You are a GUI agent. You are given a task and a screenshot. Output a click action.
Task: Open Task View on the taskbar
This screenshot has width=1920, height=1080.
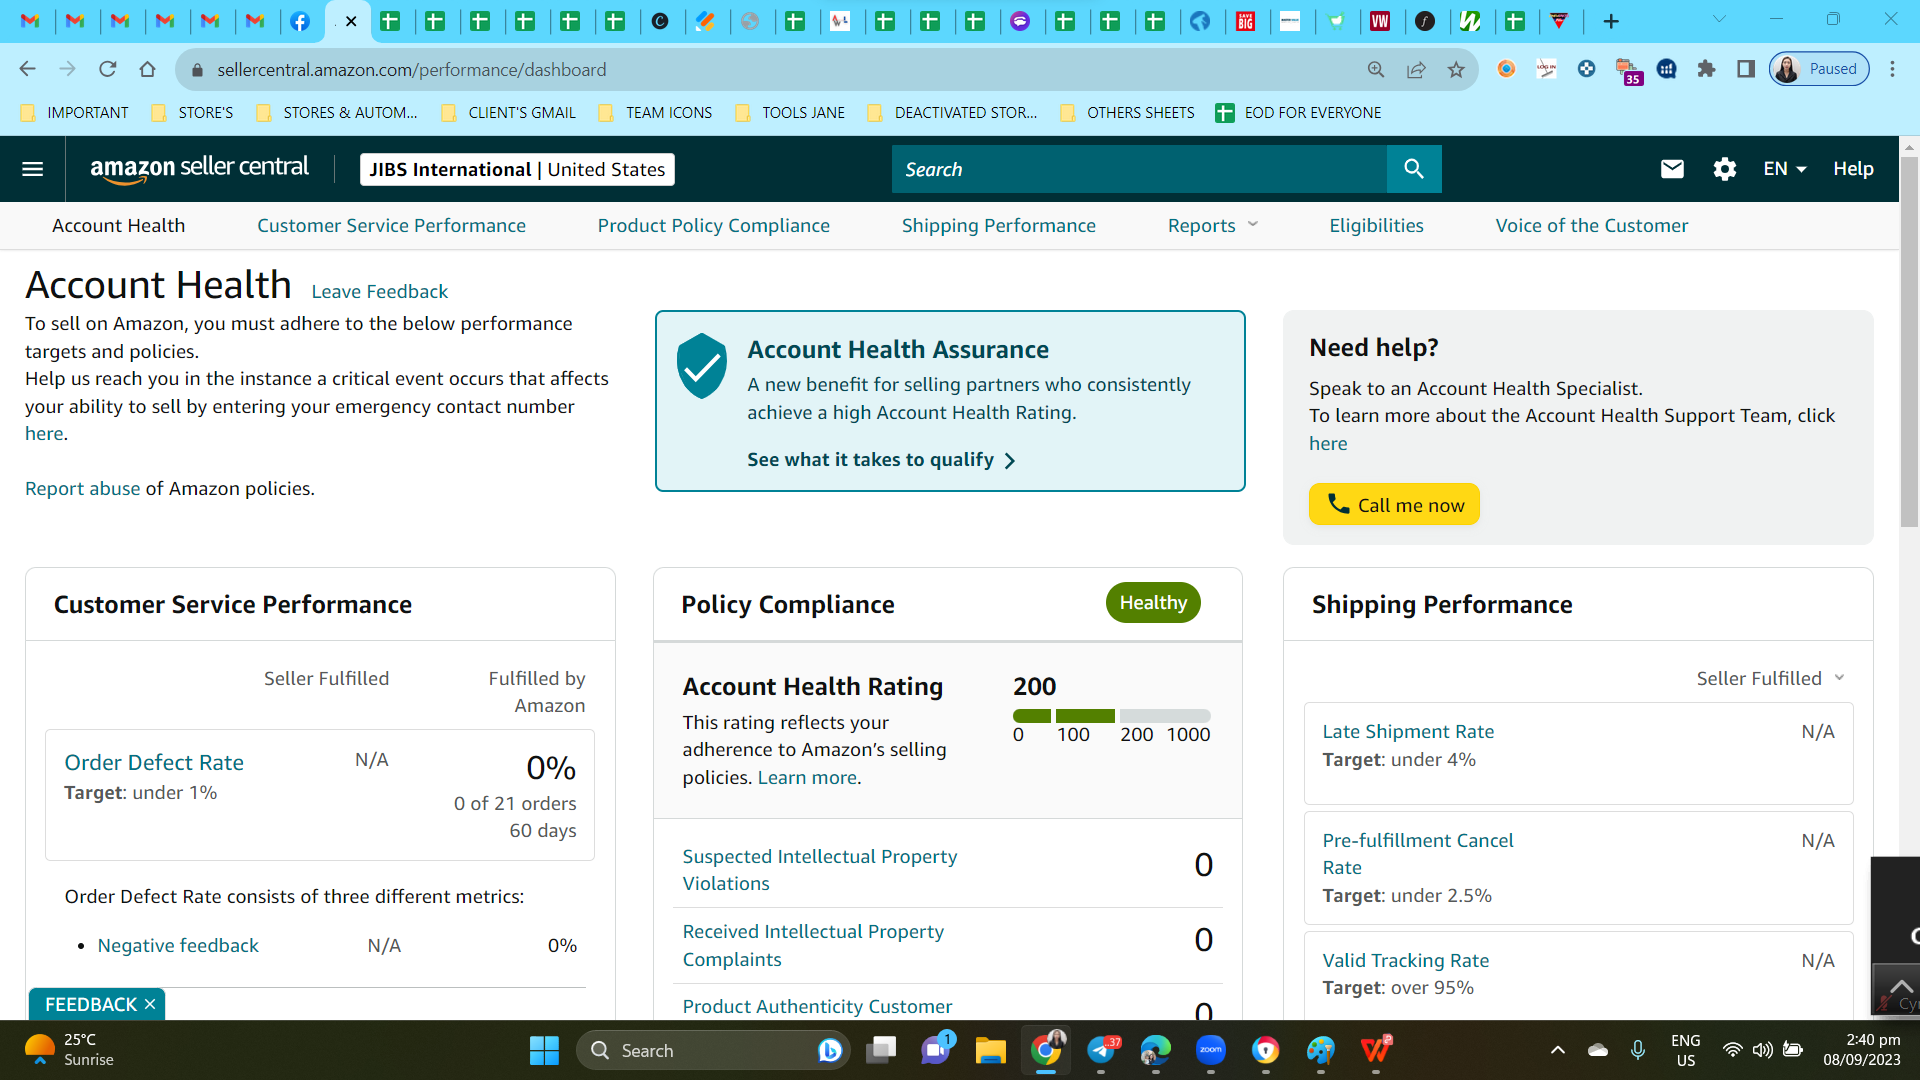click(x=881, y=1050)
